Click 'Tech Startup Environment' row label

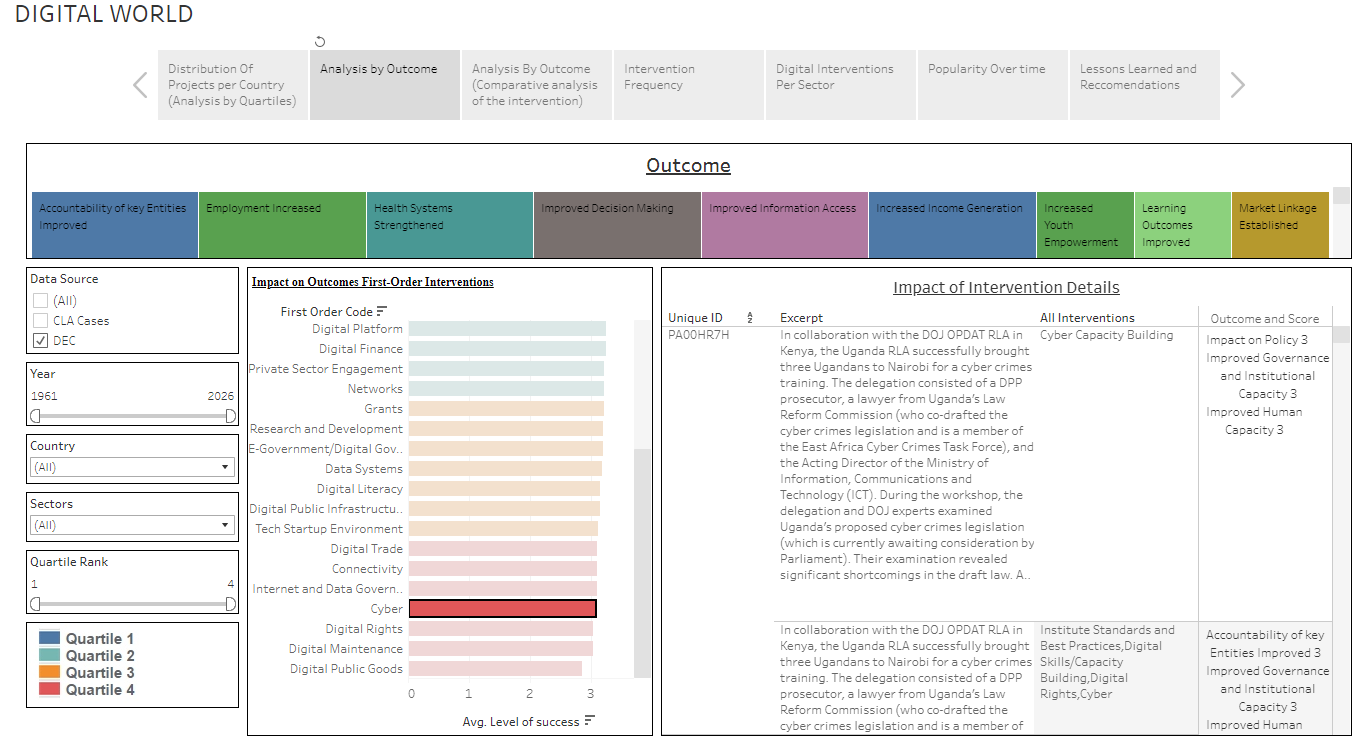pyautogui.click(x=329, y=529)
